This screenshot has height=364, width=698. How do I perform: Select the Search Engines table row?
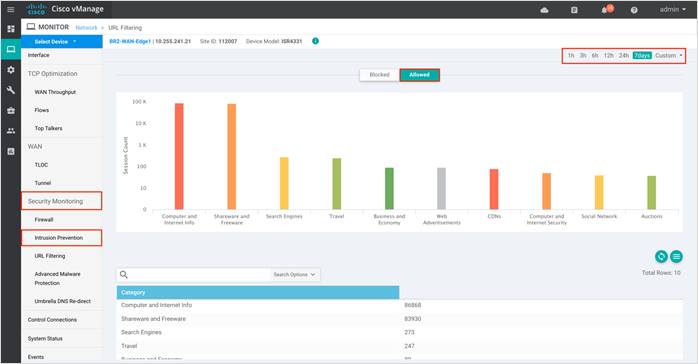click(x=399, y=332)
